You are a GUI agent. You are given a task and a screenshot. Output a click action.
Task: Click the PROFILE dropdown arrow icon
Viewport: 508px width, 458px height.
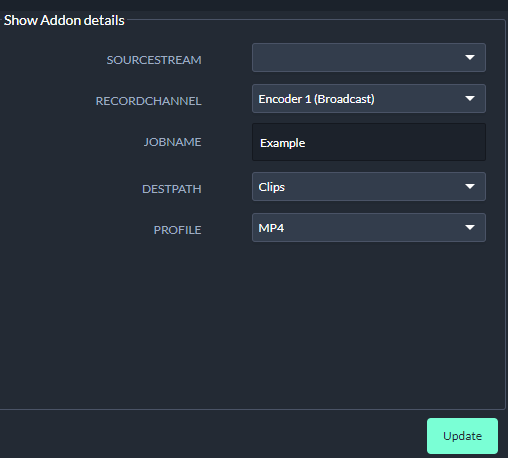(x=470, y=227)
